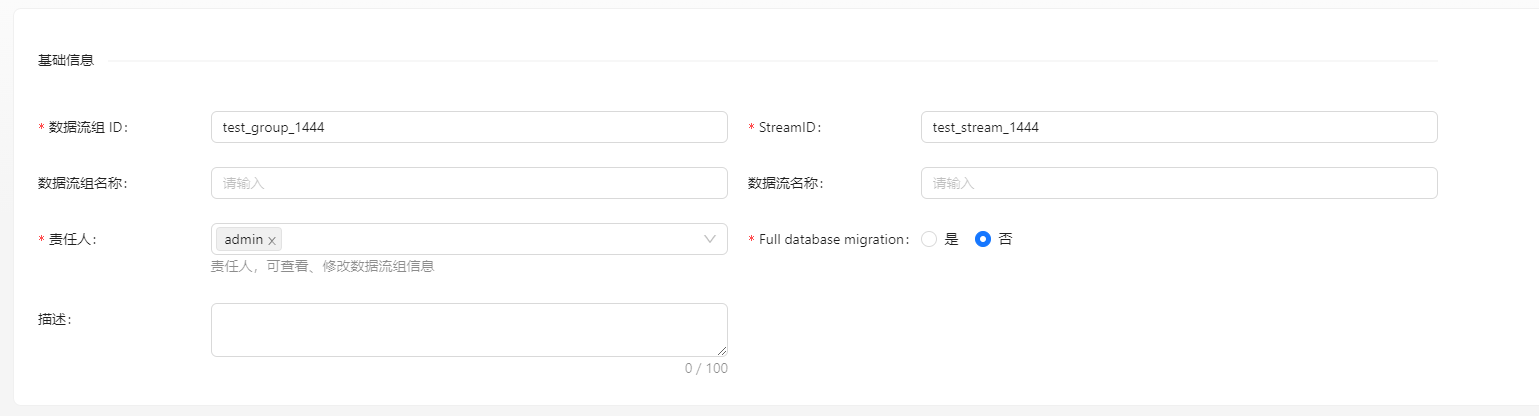Click the Full database migration label
The width and height of the screenshot is (1539, 416).
click(x=833, y=239)
